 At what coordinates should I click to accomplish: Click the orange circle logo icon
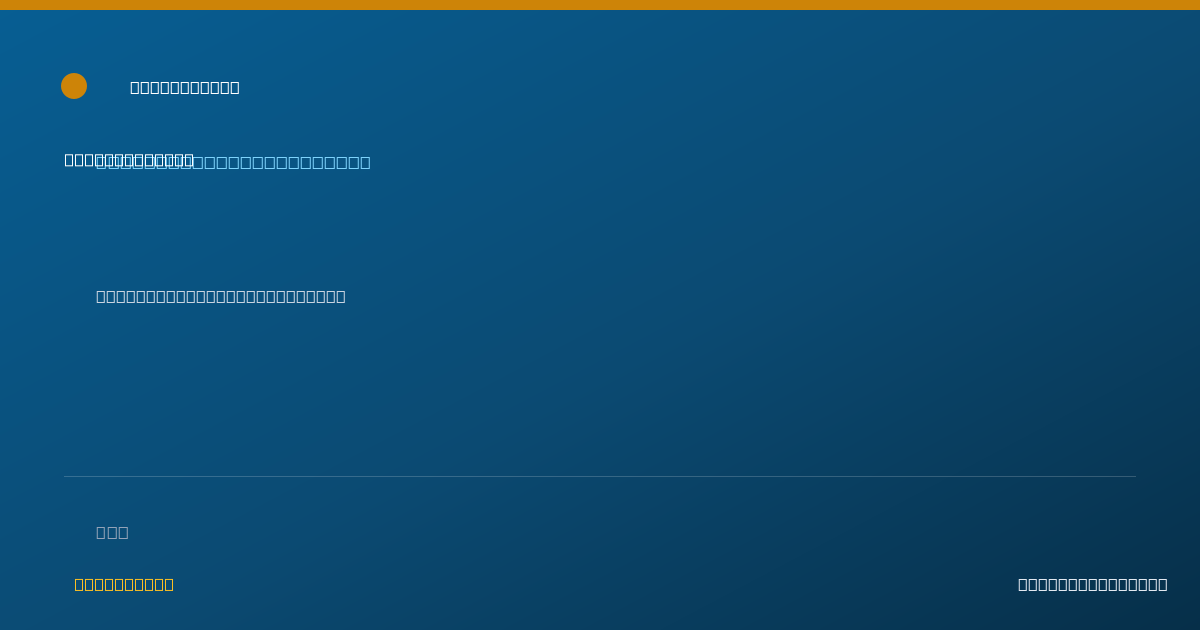click(x=74, y=86)
